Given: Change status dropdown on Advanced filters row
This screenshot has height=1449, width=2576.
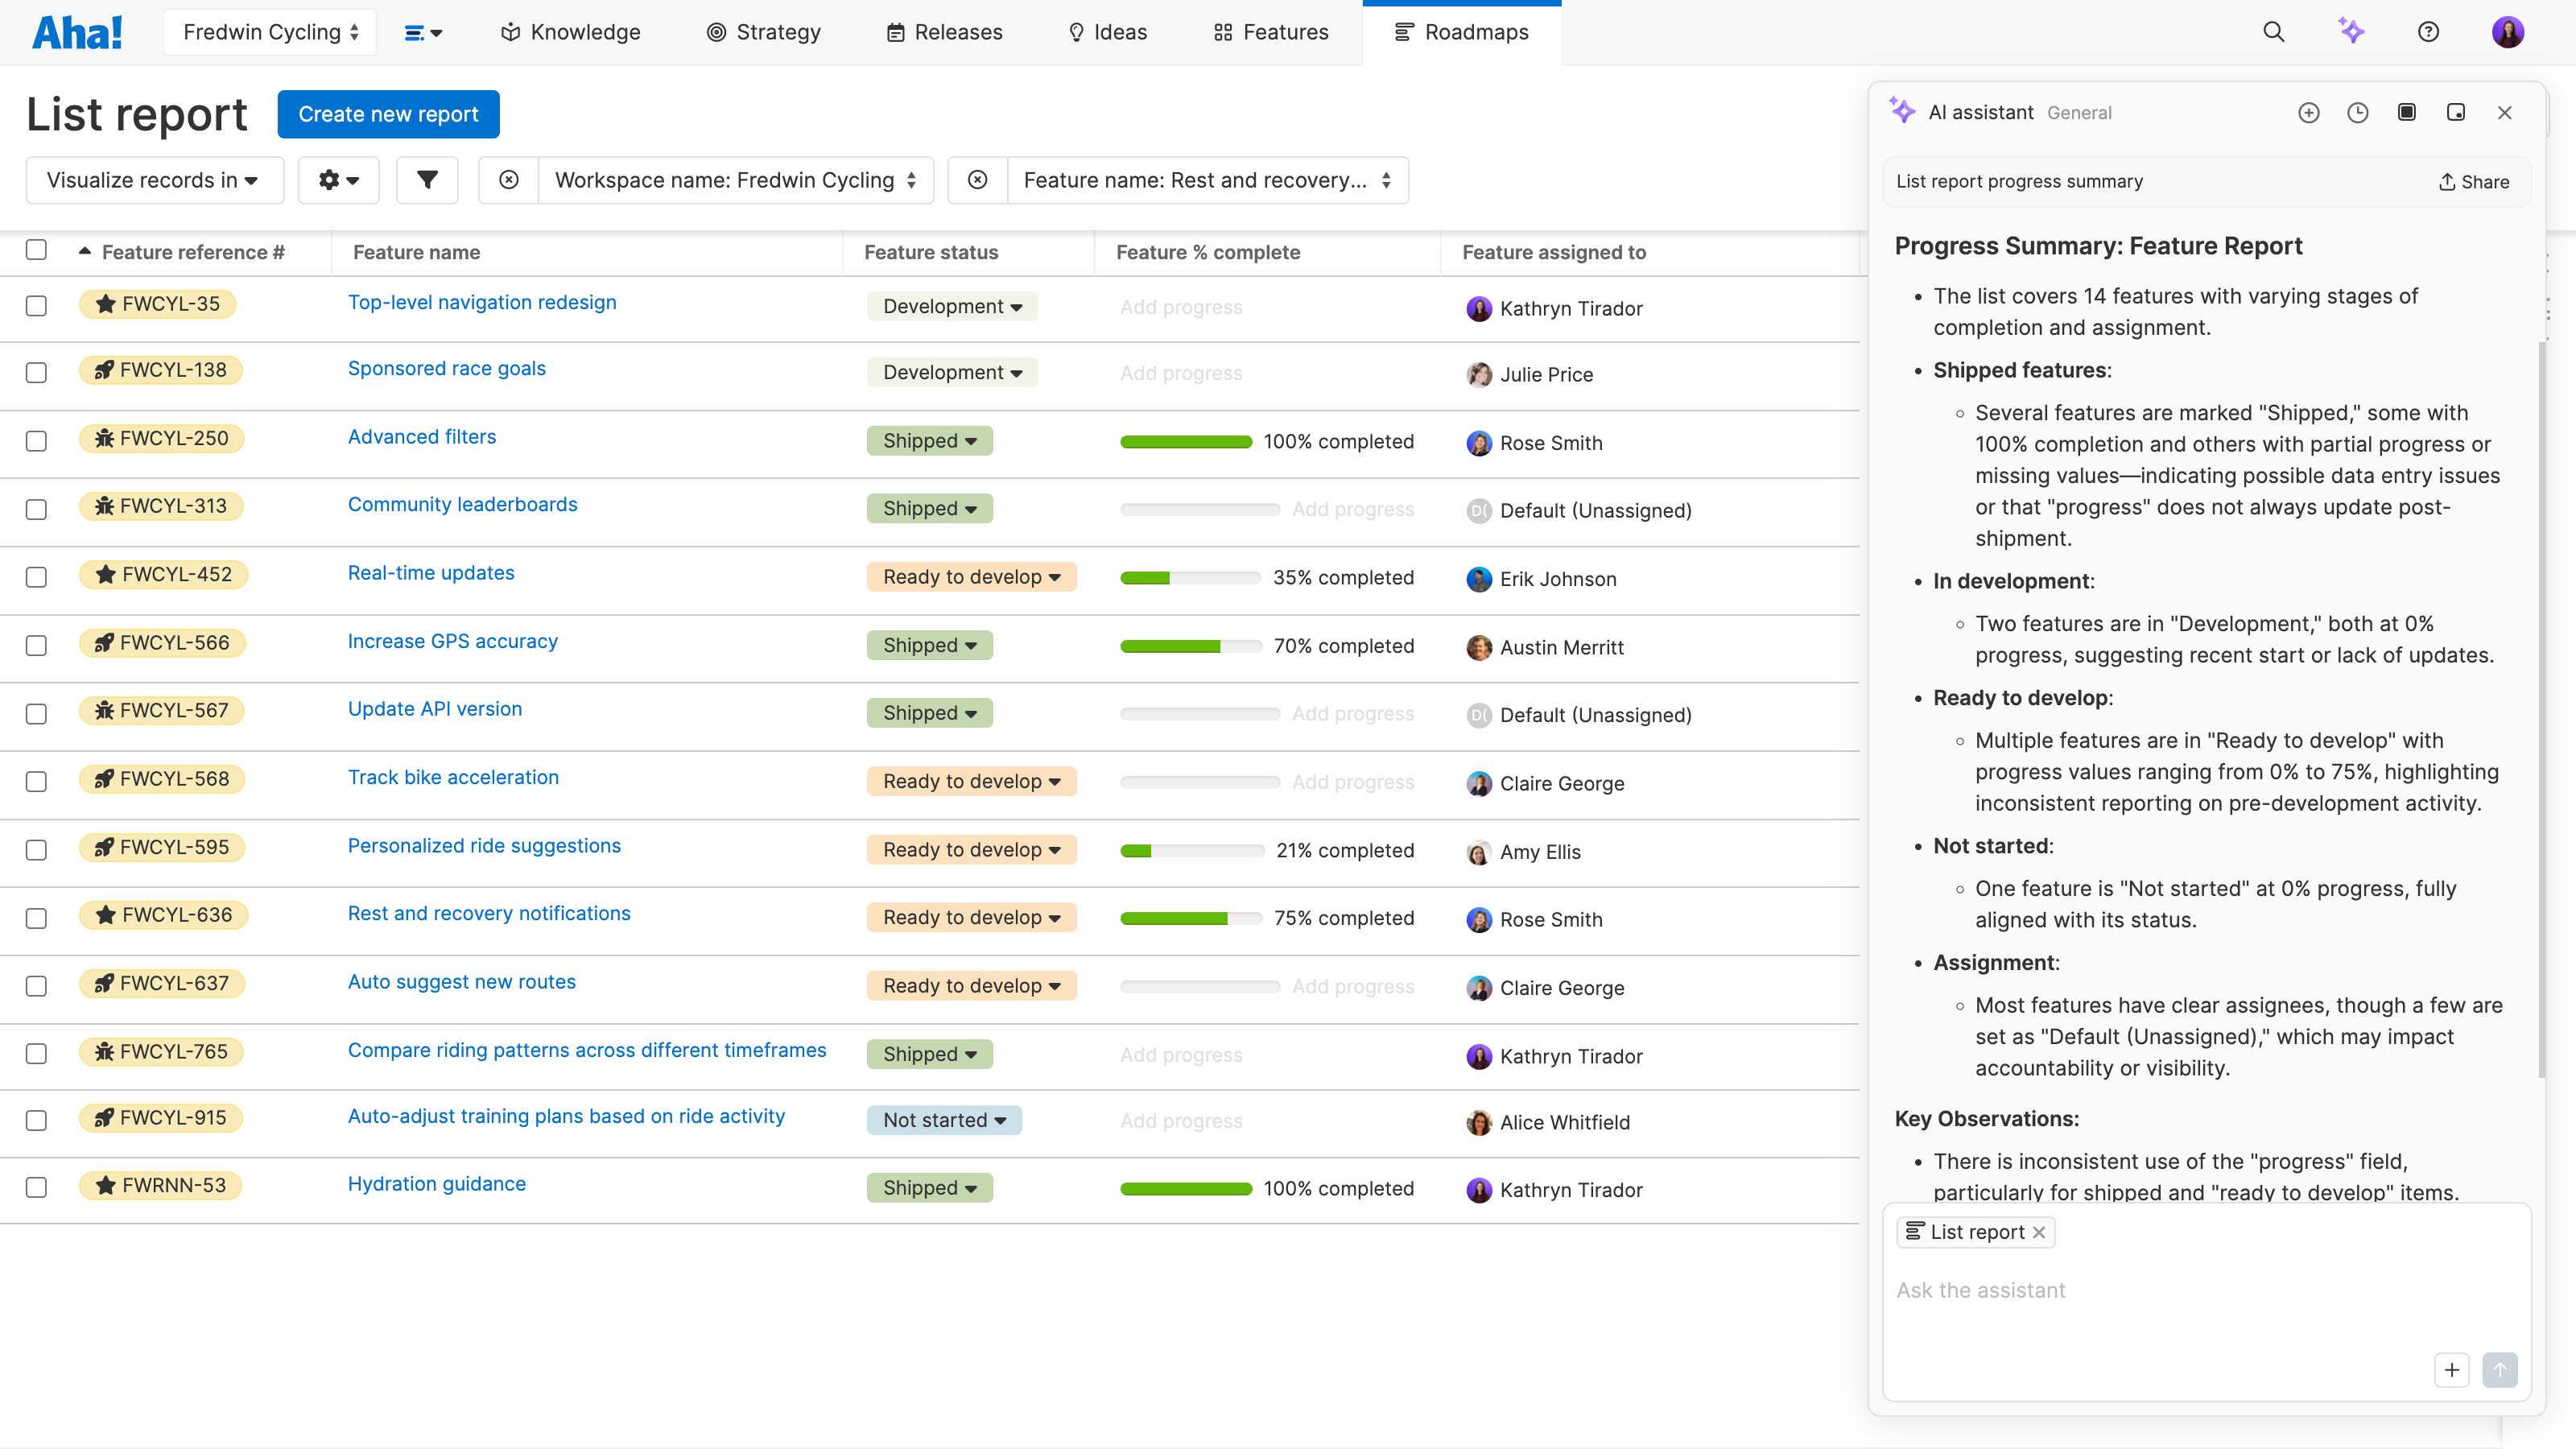Looking at the screenshot, I should tap(929, 440).
